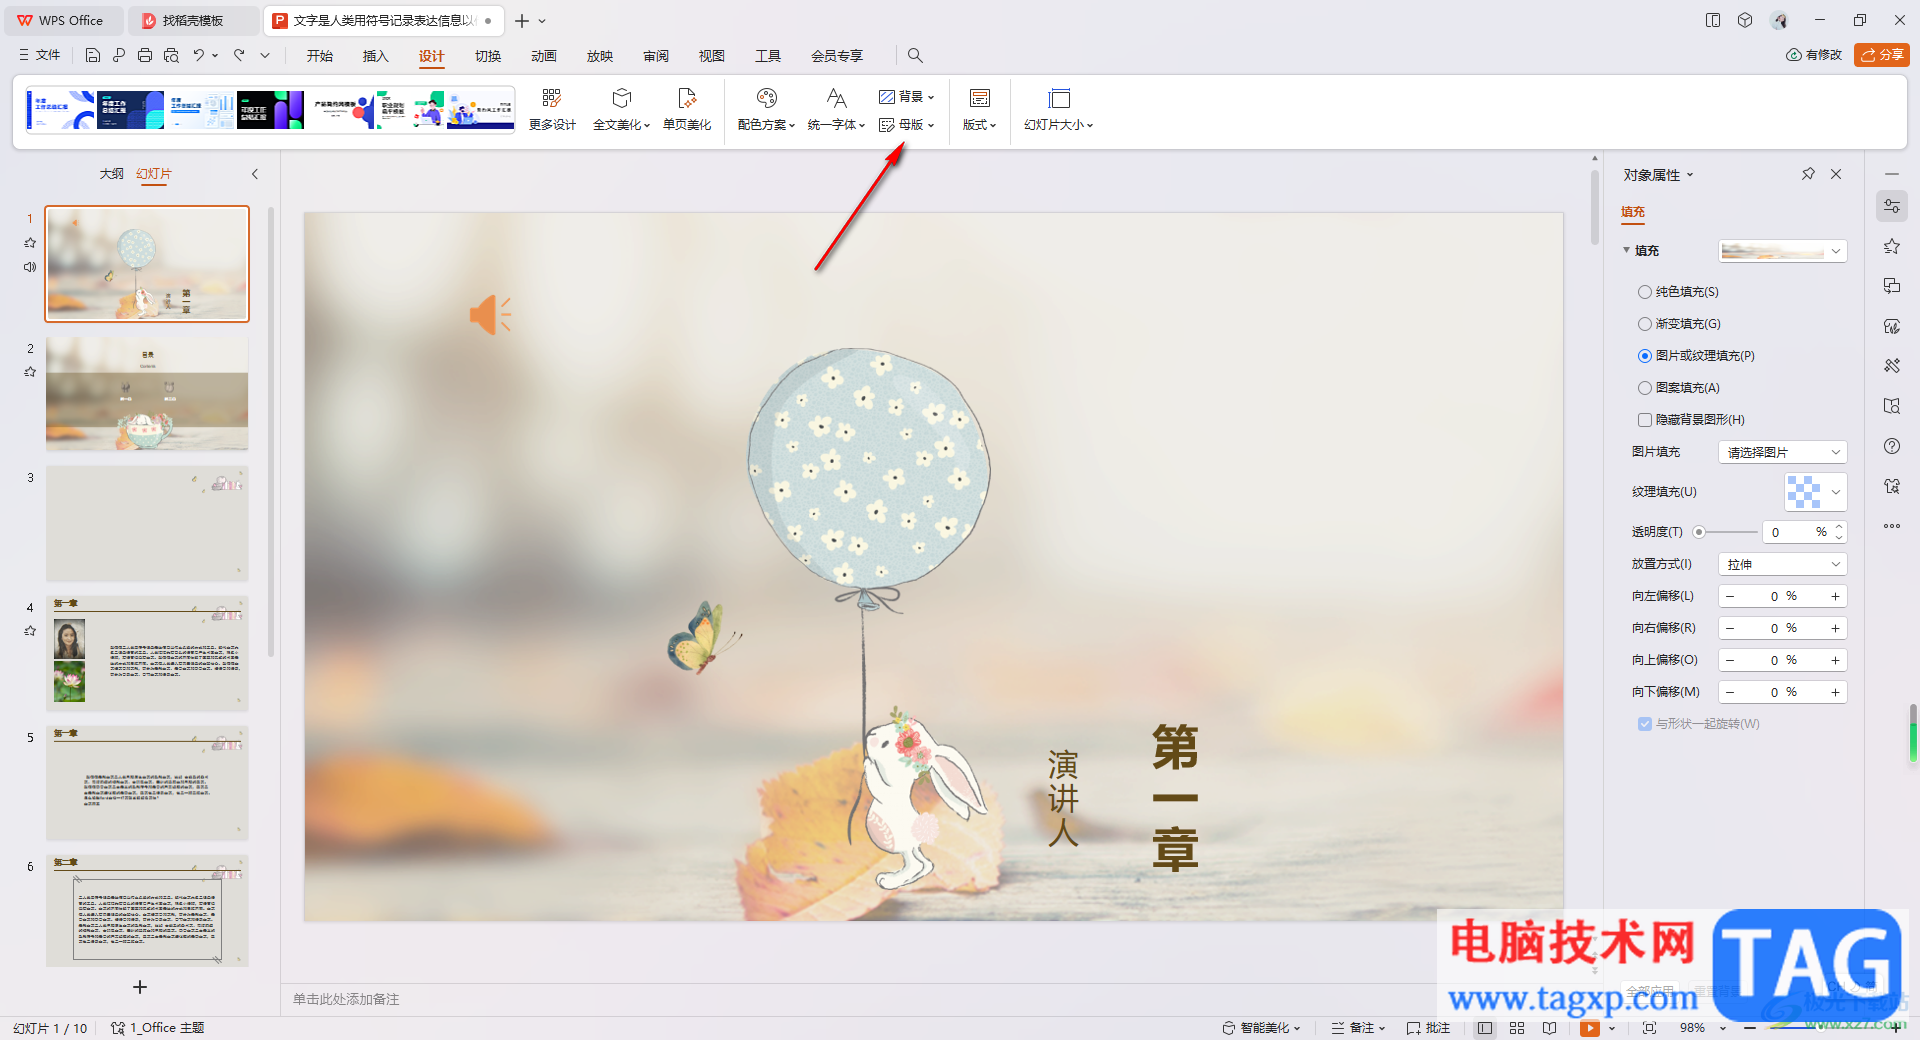Open 幻灯片大小 slide size dropdown

tap(1059, 109)
